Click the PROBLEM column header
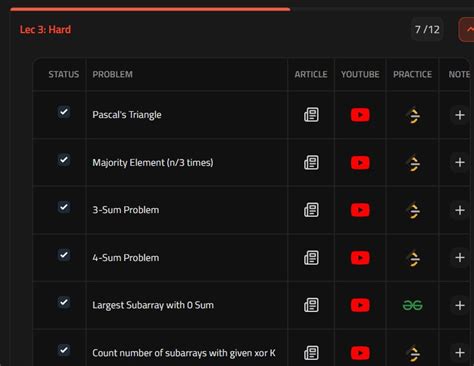The image size is (474, 366). point(113,74)
